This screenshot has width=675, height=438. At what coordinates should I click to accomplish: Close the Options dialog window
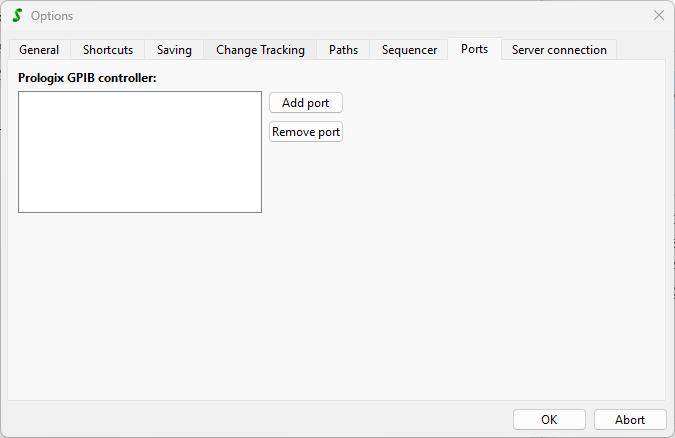click(658, 15)
